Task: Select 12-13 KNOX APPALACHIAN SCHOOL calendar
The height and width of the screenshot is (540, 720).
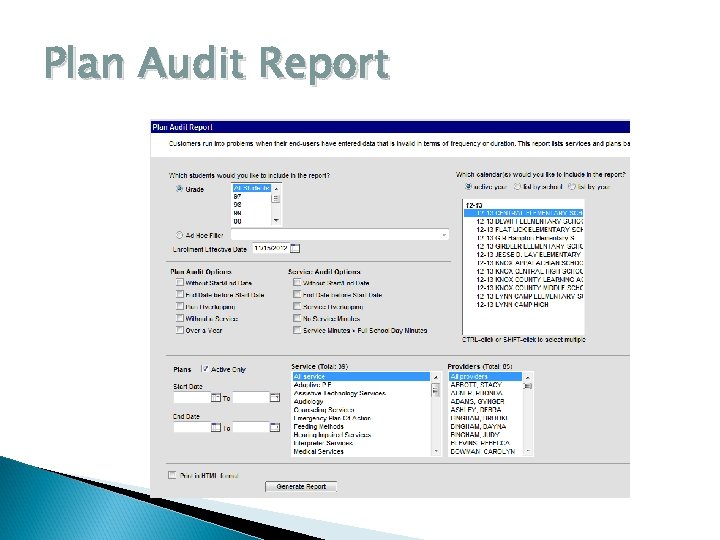Action: coord(523,263)
